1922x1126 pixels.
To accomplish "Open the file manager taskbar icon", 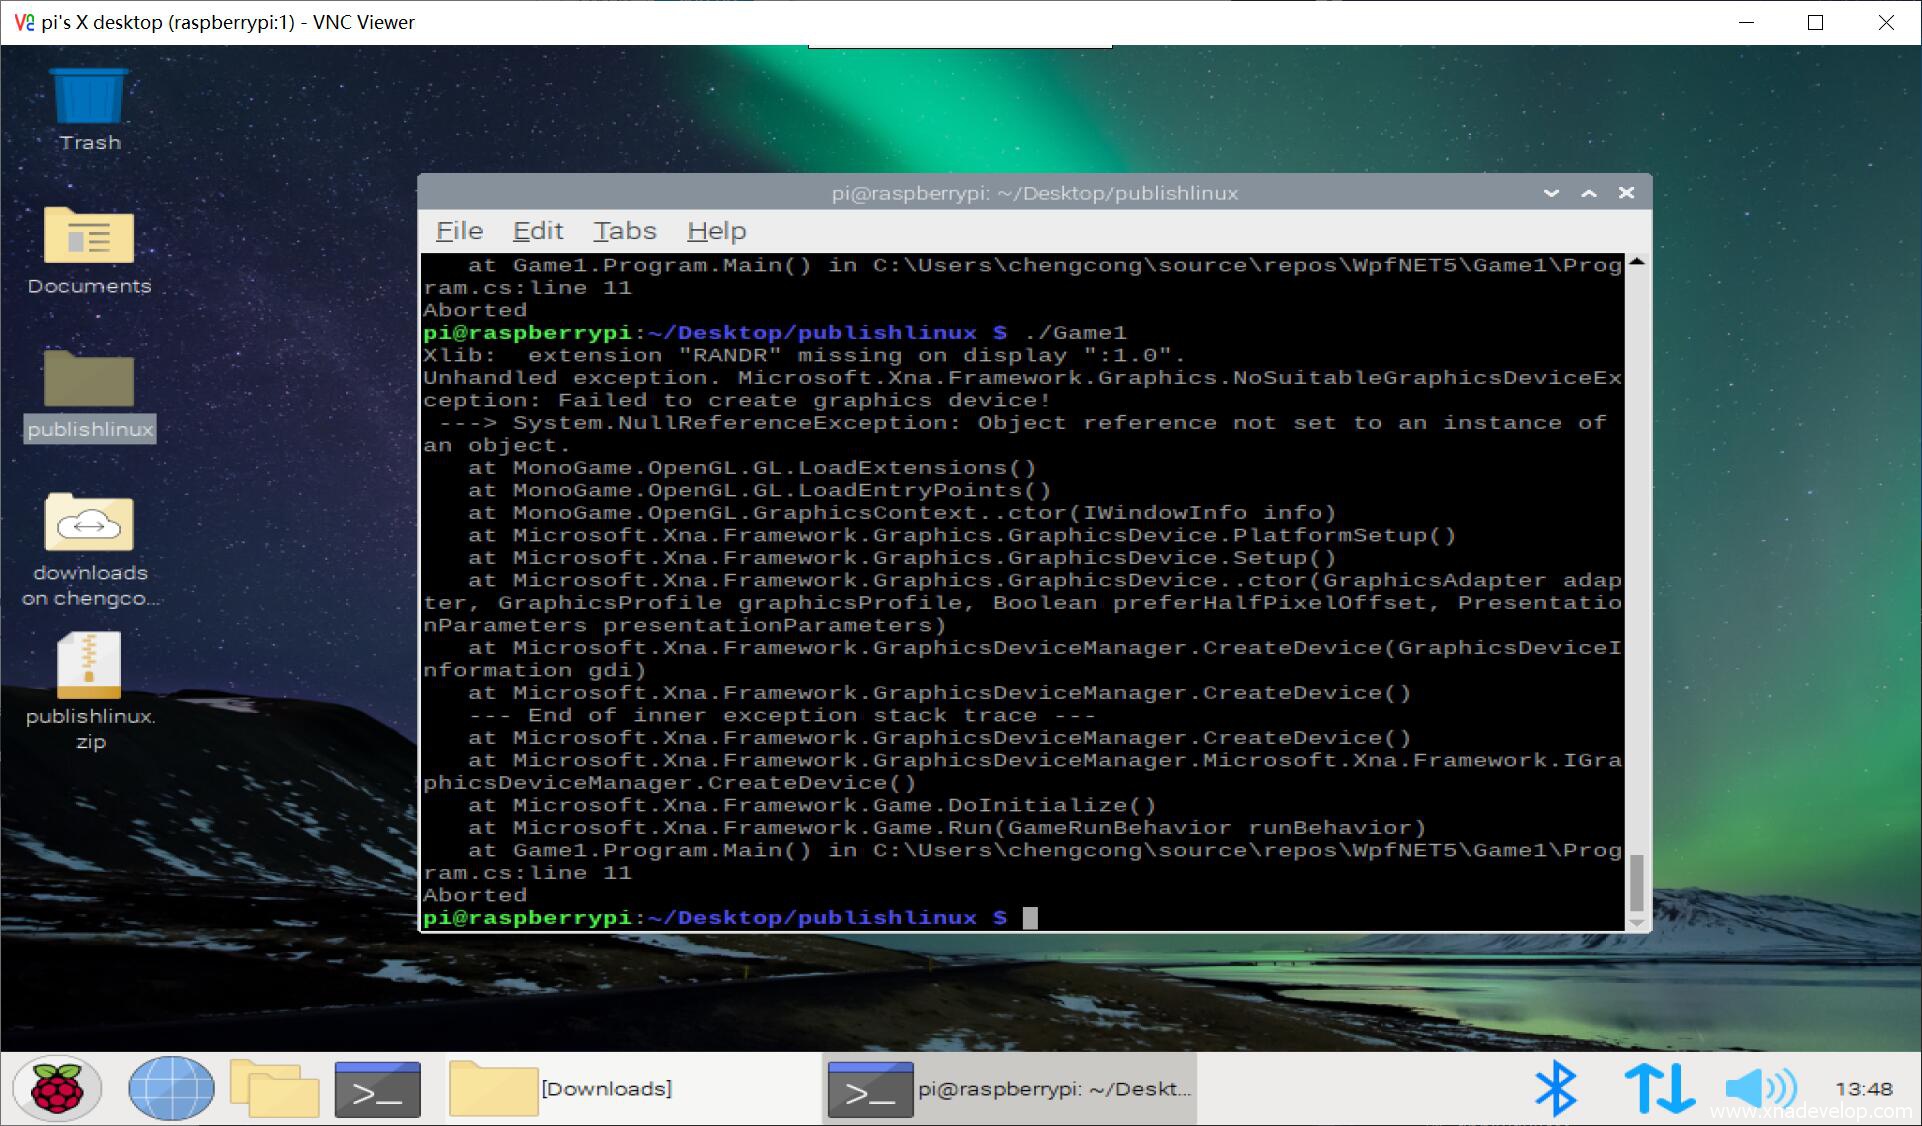I will pyautogui.click(x=274, y=1088).
